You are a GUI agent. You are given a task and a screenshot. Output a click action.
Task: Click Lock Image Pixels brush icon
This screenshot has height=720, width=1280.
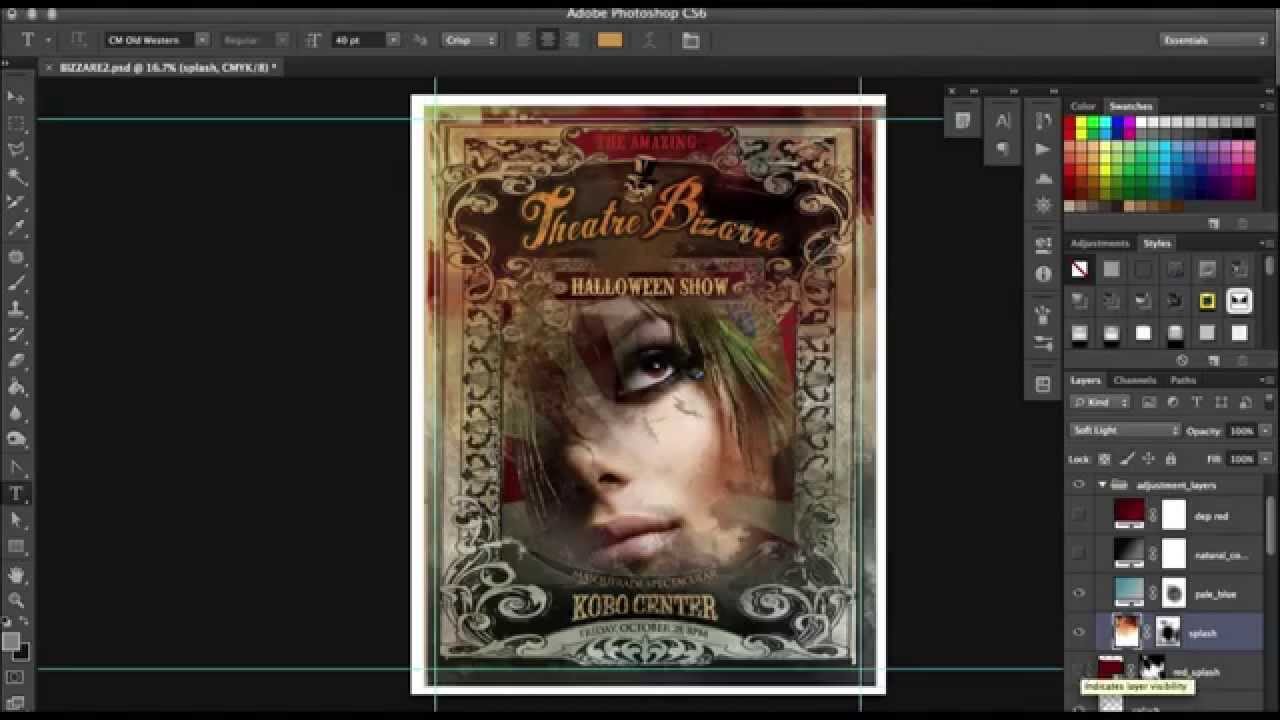tap(1126, 459)
